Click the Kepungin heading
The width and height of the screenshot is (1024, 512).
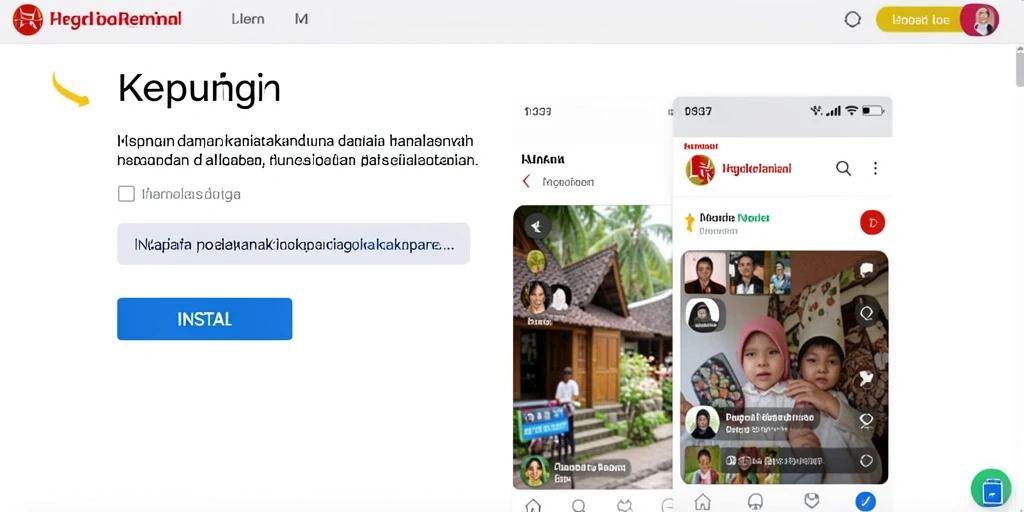tap(199, 89)
